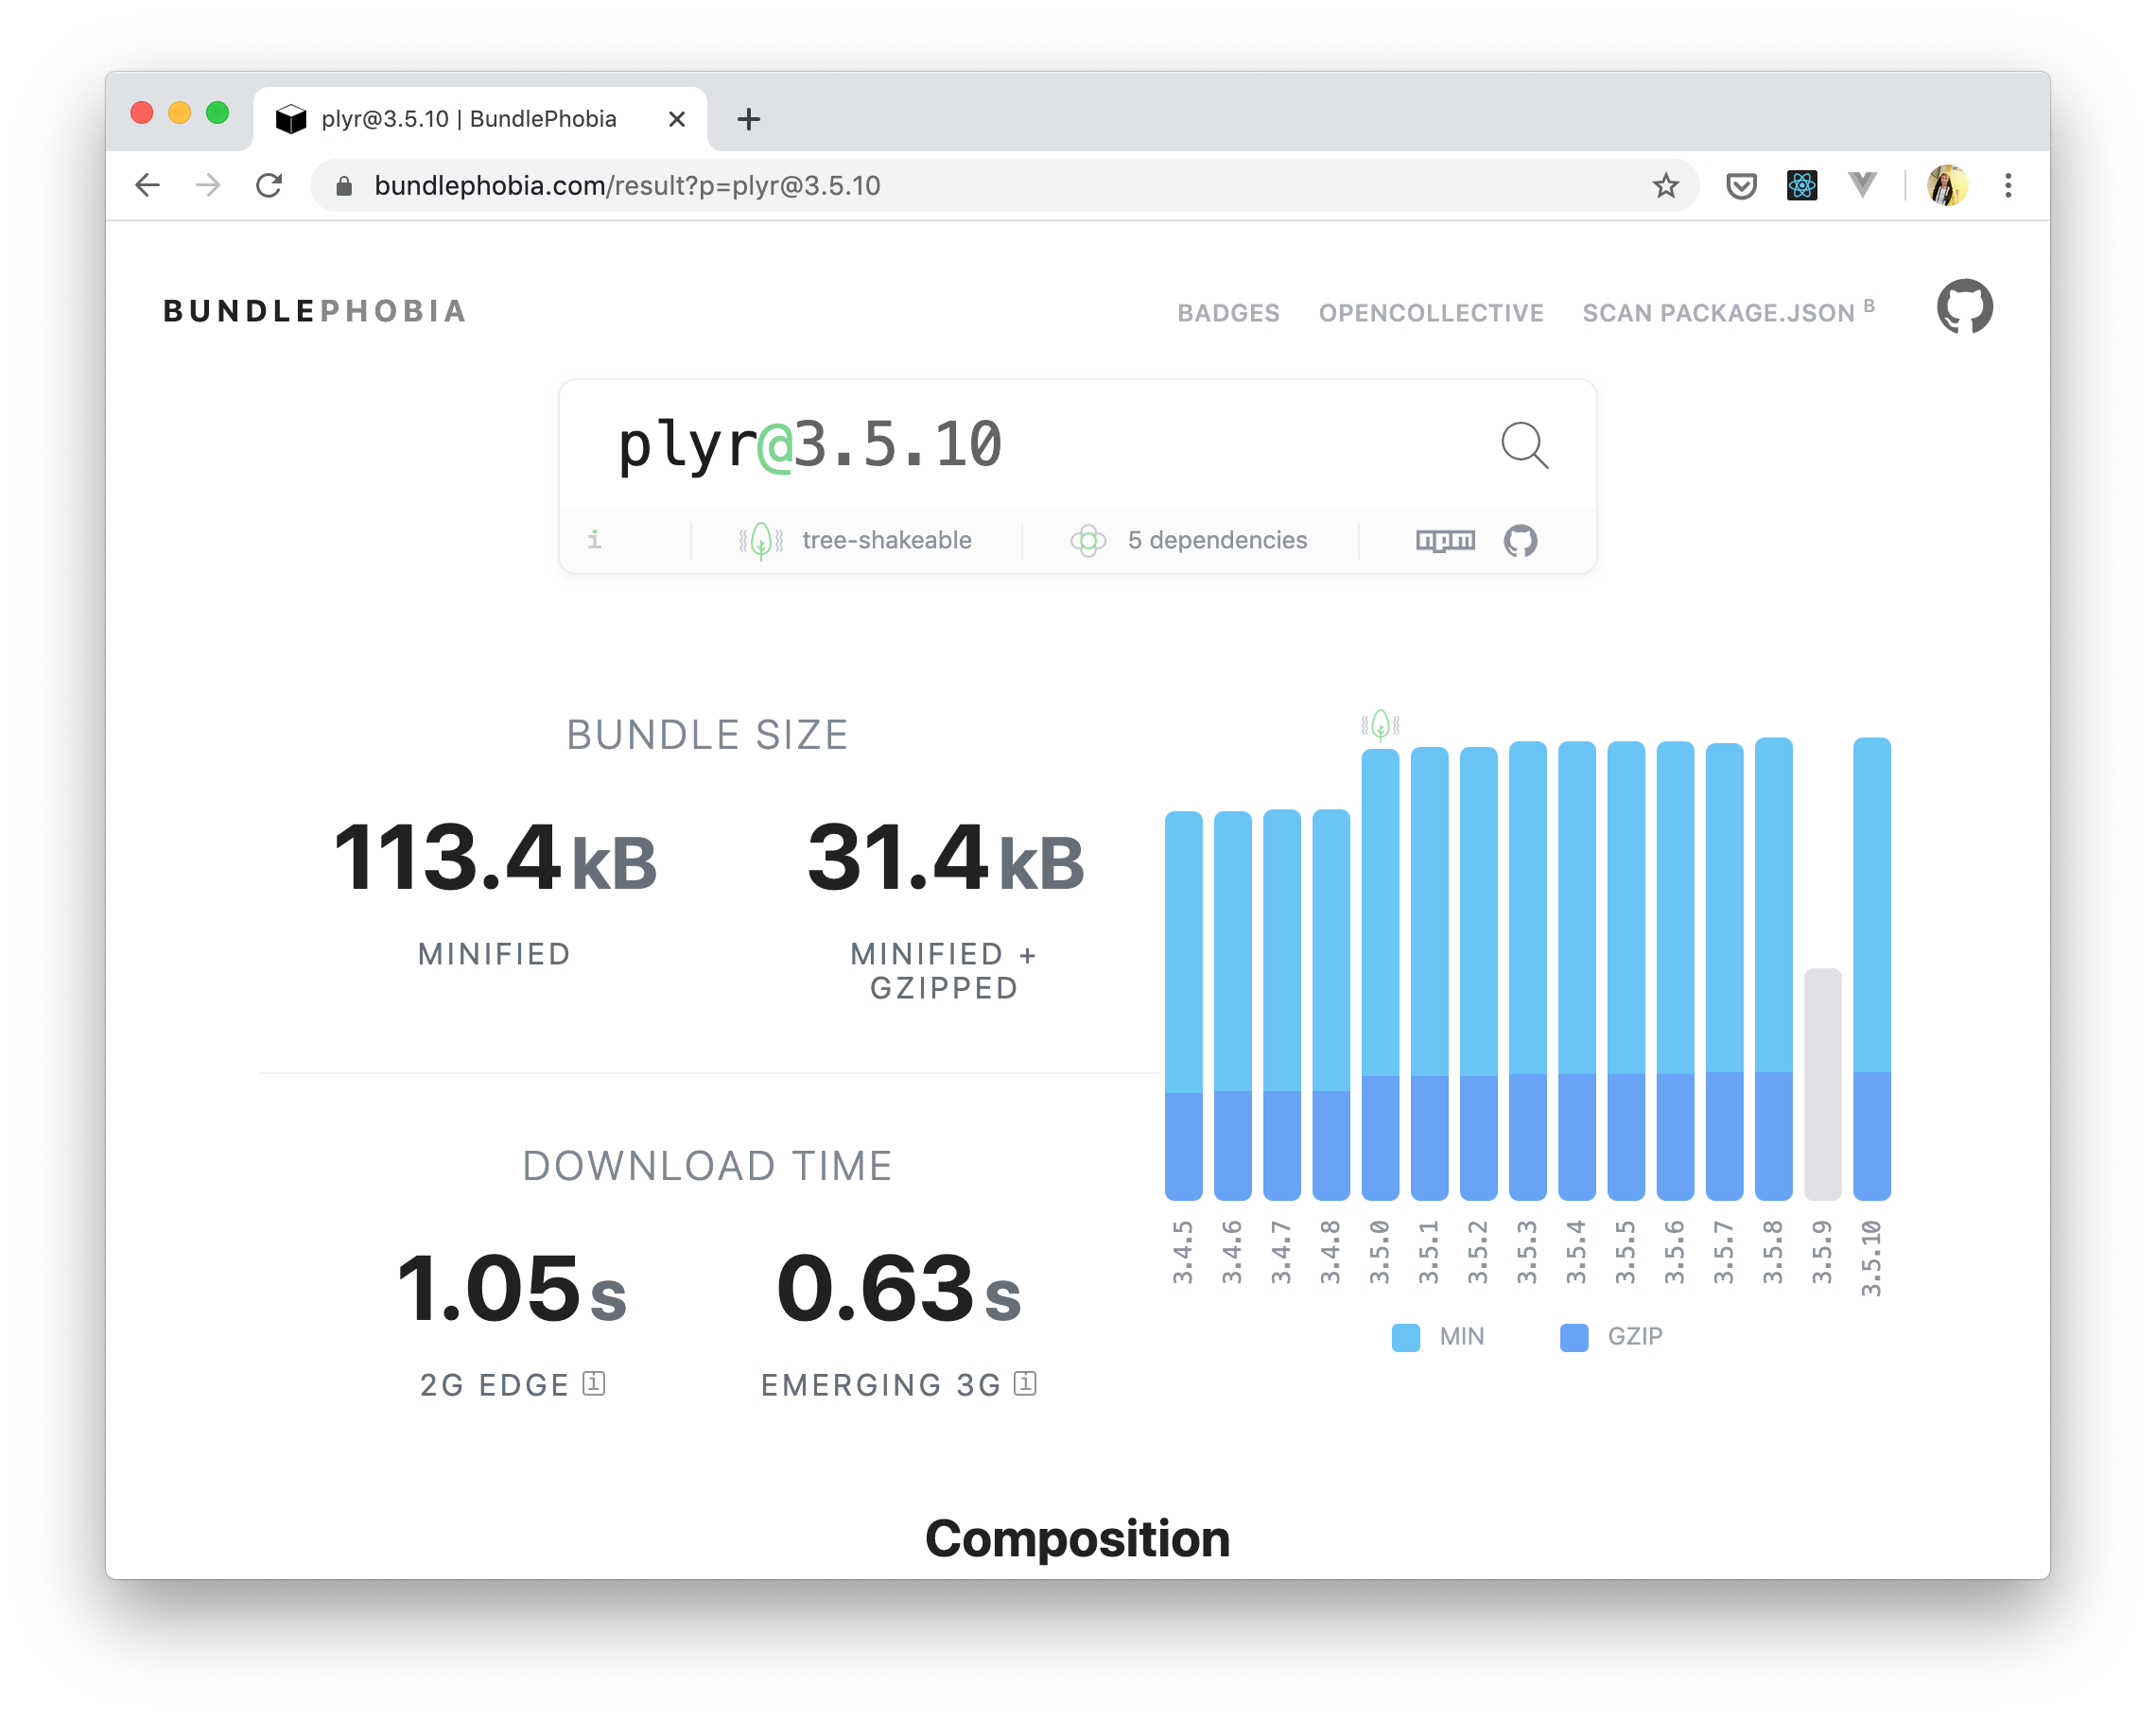Click the 2G EDGE info icon
Viewport: 2156px width, 1719px height.
594,1383
